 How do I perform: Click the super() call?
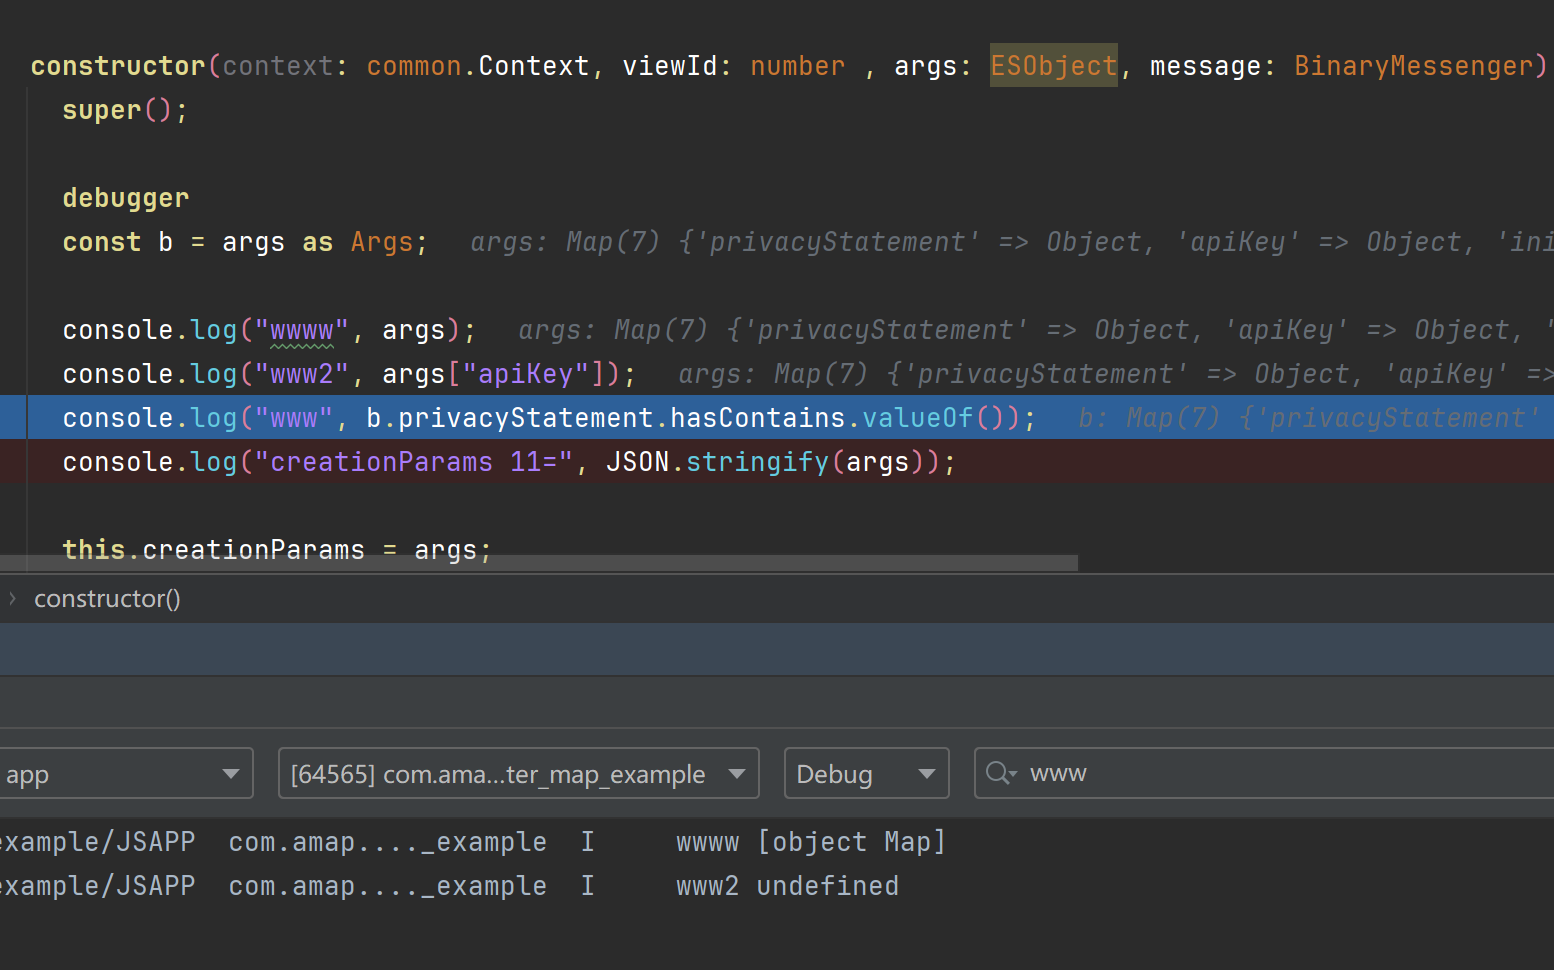[125, 110]
